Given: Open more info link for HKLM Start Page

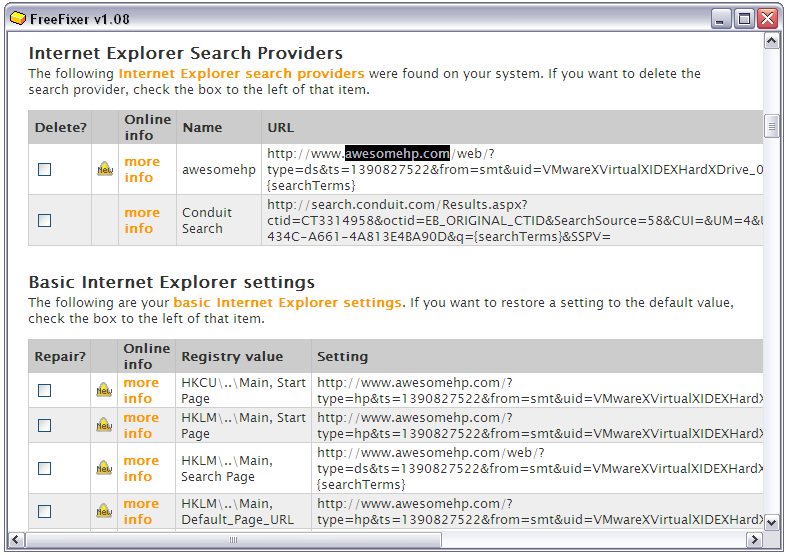Looking at the screenshot, I should [141, 425].
